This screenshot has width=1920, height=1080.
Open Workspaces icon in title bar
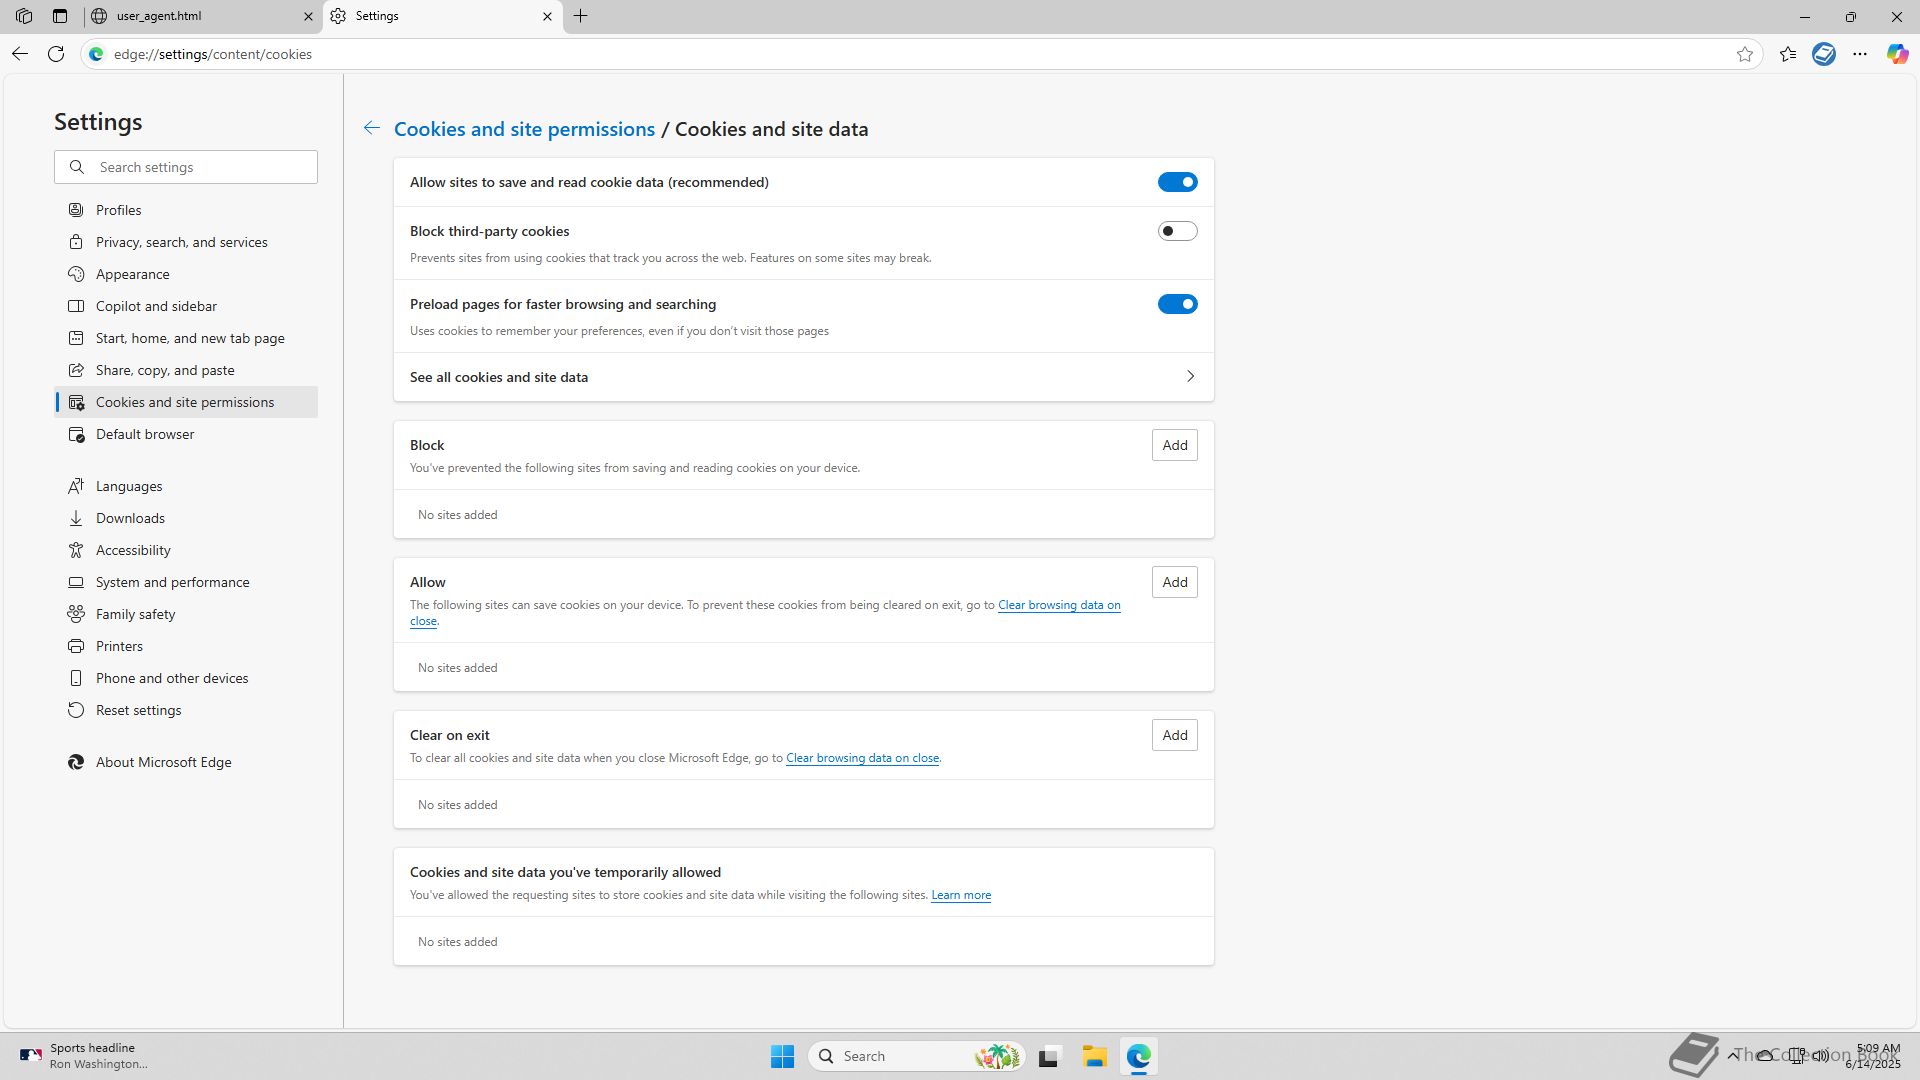[x=24, y=16]
